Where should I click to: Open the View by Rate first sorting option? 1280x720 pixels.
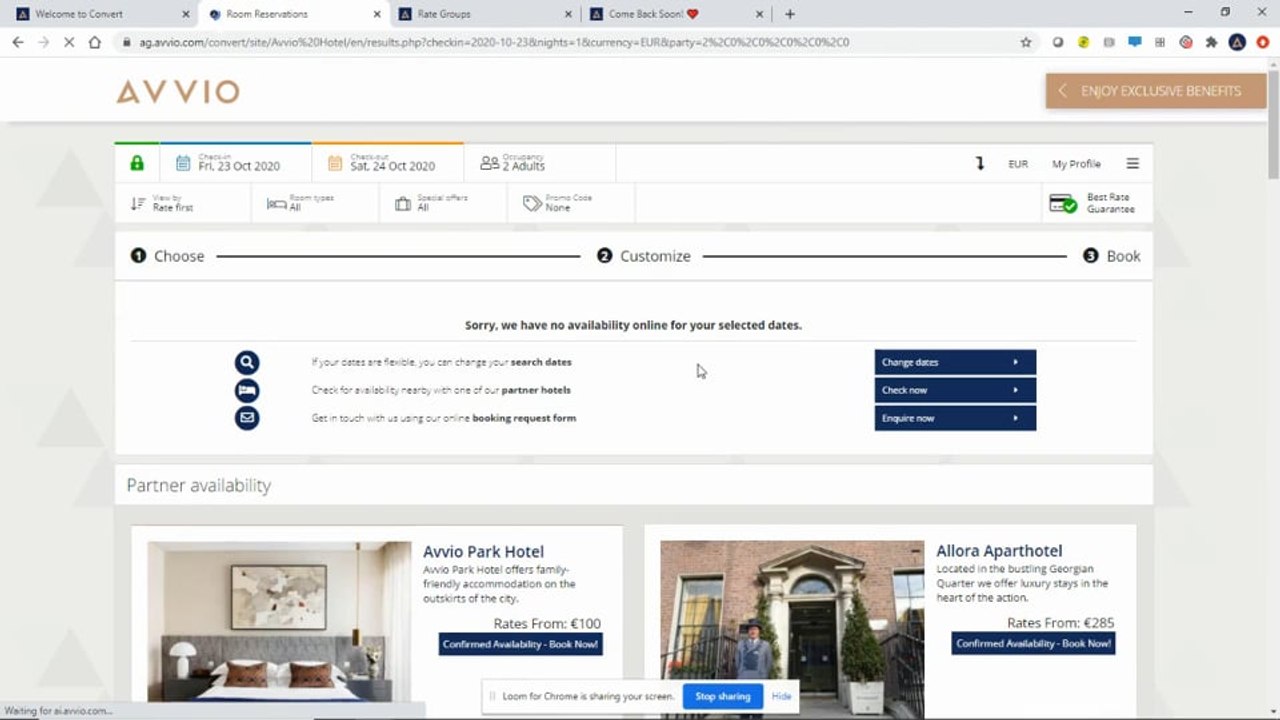183,203
